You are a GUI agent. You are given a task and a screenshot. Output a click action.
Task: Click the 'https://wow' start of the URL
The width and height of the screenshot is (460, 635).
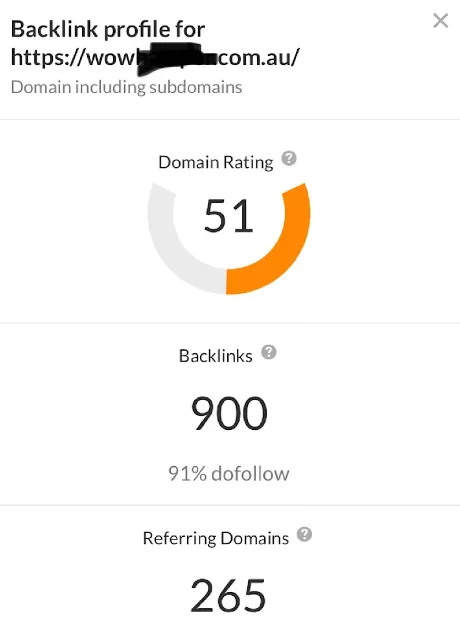[73, 57]
